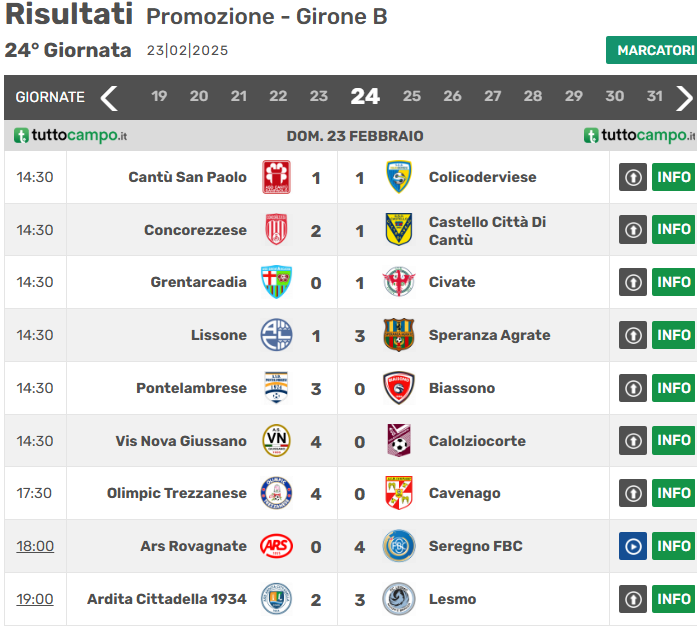Open INFO for Ardita Cittadella vs Lesmo
This screenshot has width=697, height=635.
673,599
